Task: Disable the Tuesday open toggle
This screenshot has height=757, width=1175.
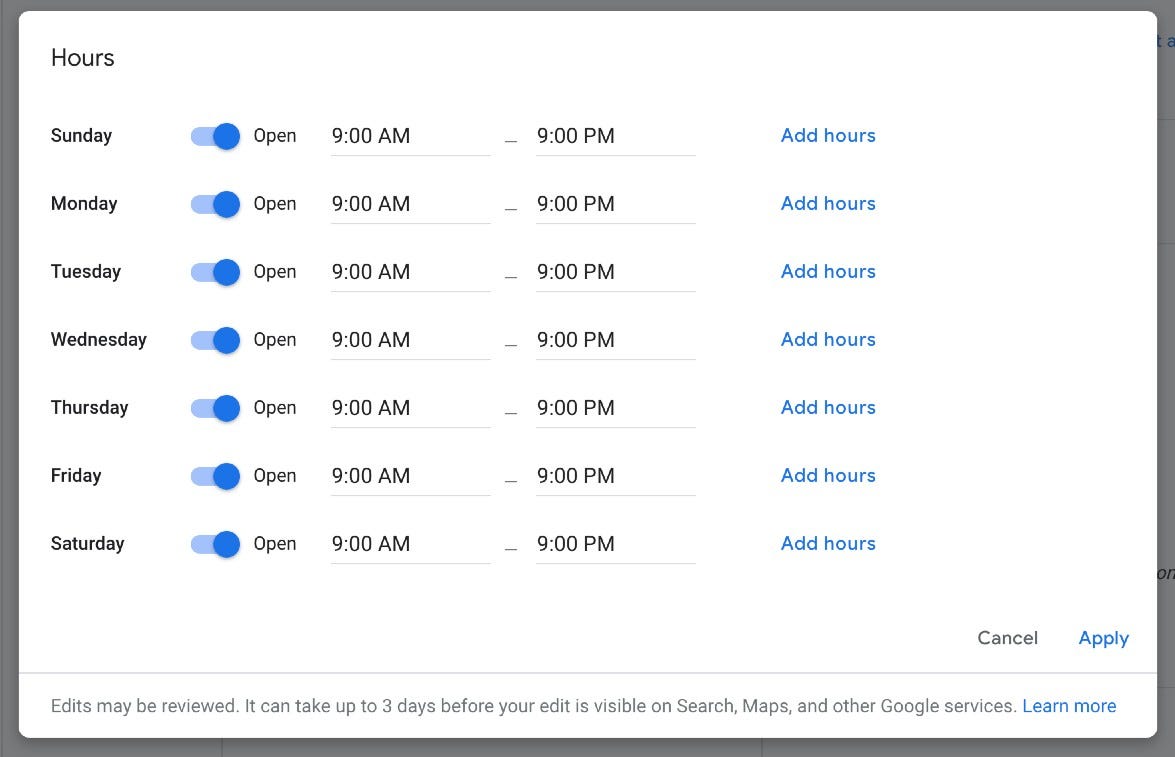Action: 216,272
